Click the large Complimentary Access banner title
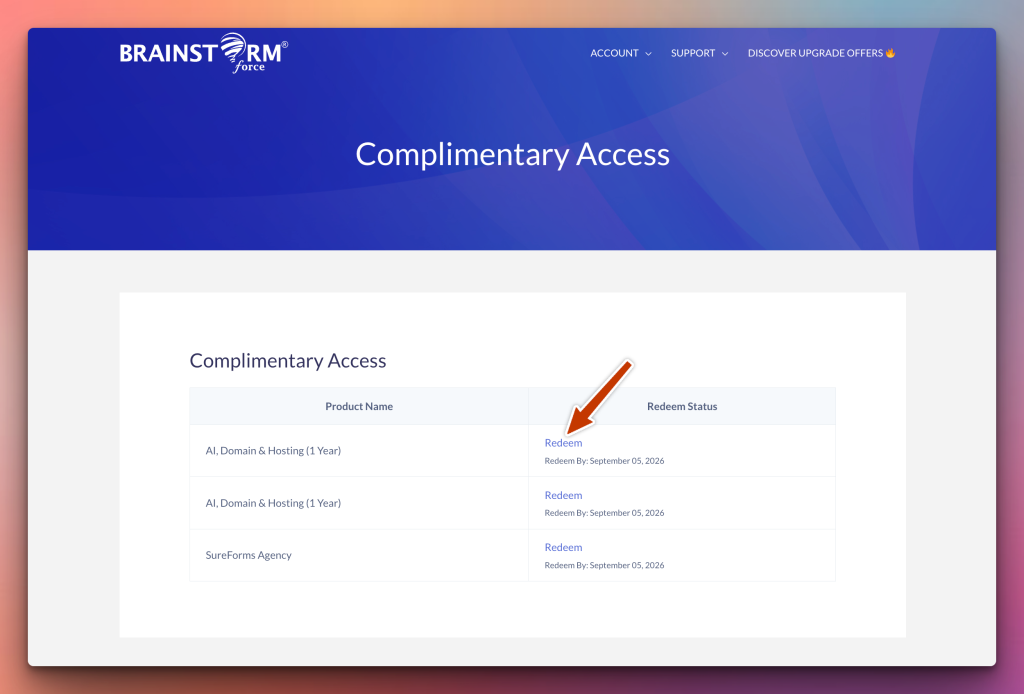 coord(513,154)
